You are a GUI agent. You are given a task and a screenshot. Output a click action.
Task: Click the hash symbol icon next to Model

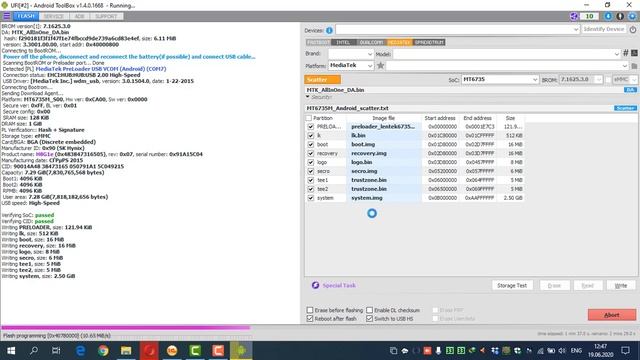625,53
